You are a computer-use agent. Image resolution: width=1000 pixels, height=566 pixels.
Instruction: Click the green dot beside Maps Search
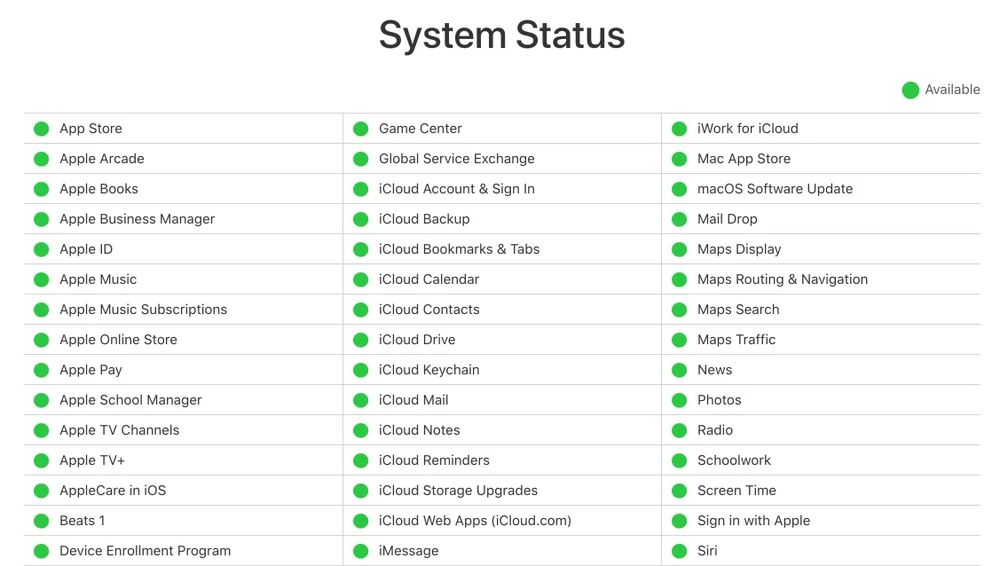(x=679, y=310)
